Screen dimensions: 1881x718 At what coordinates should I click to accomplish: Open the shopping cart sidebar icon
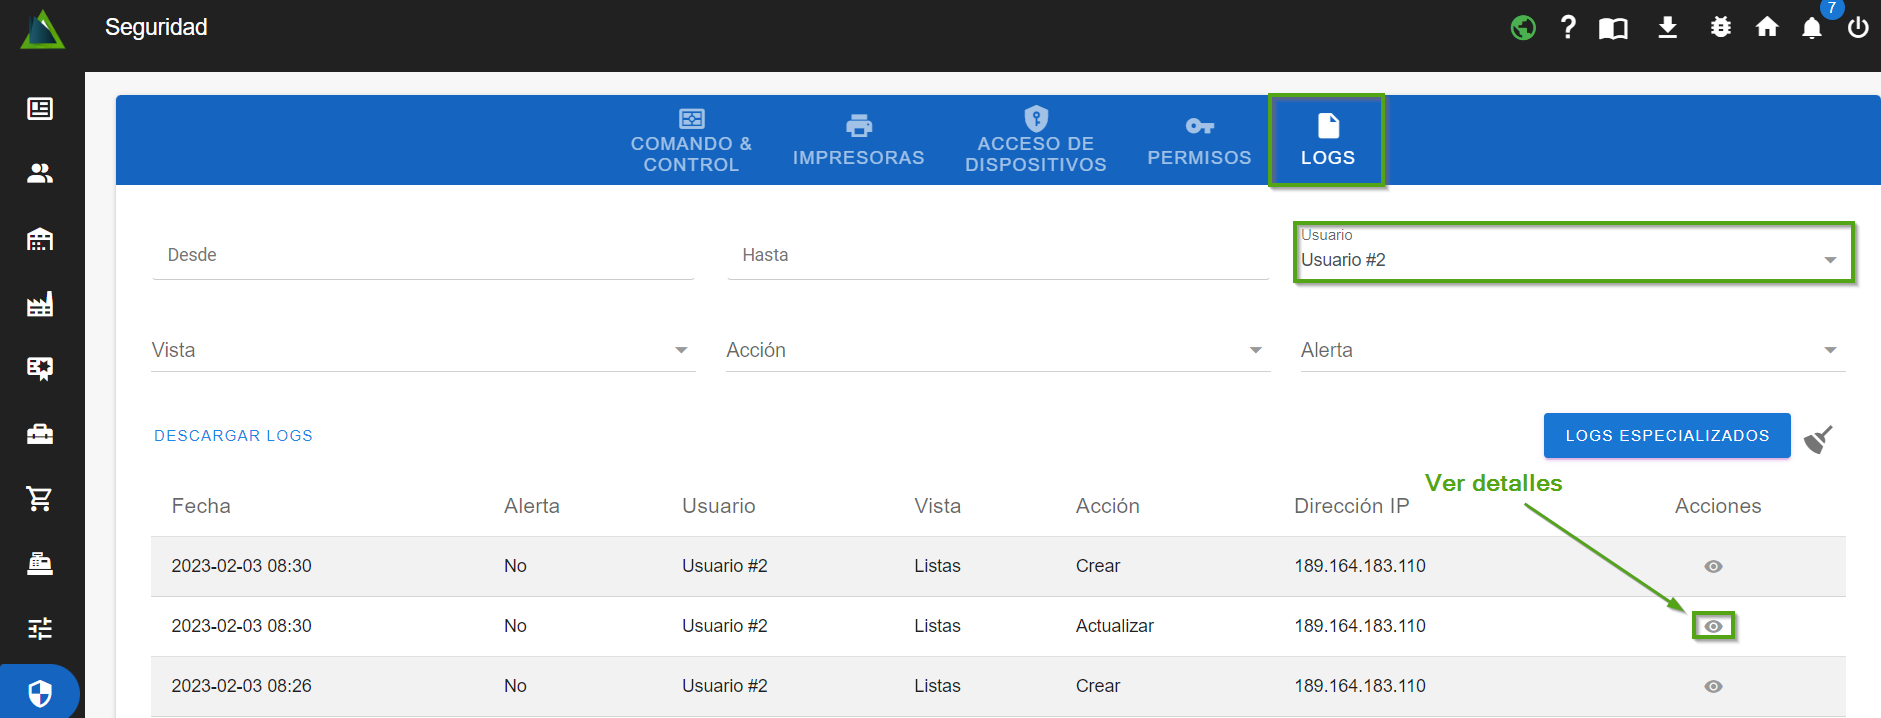pyautogui.click(x=40, y=498)
